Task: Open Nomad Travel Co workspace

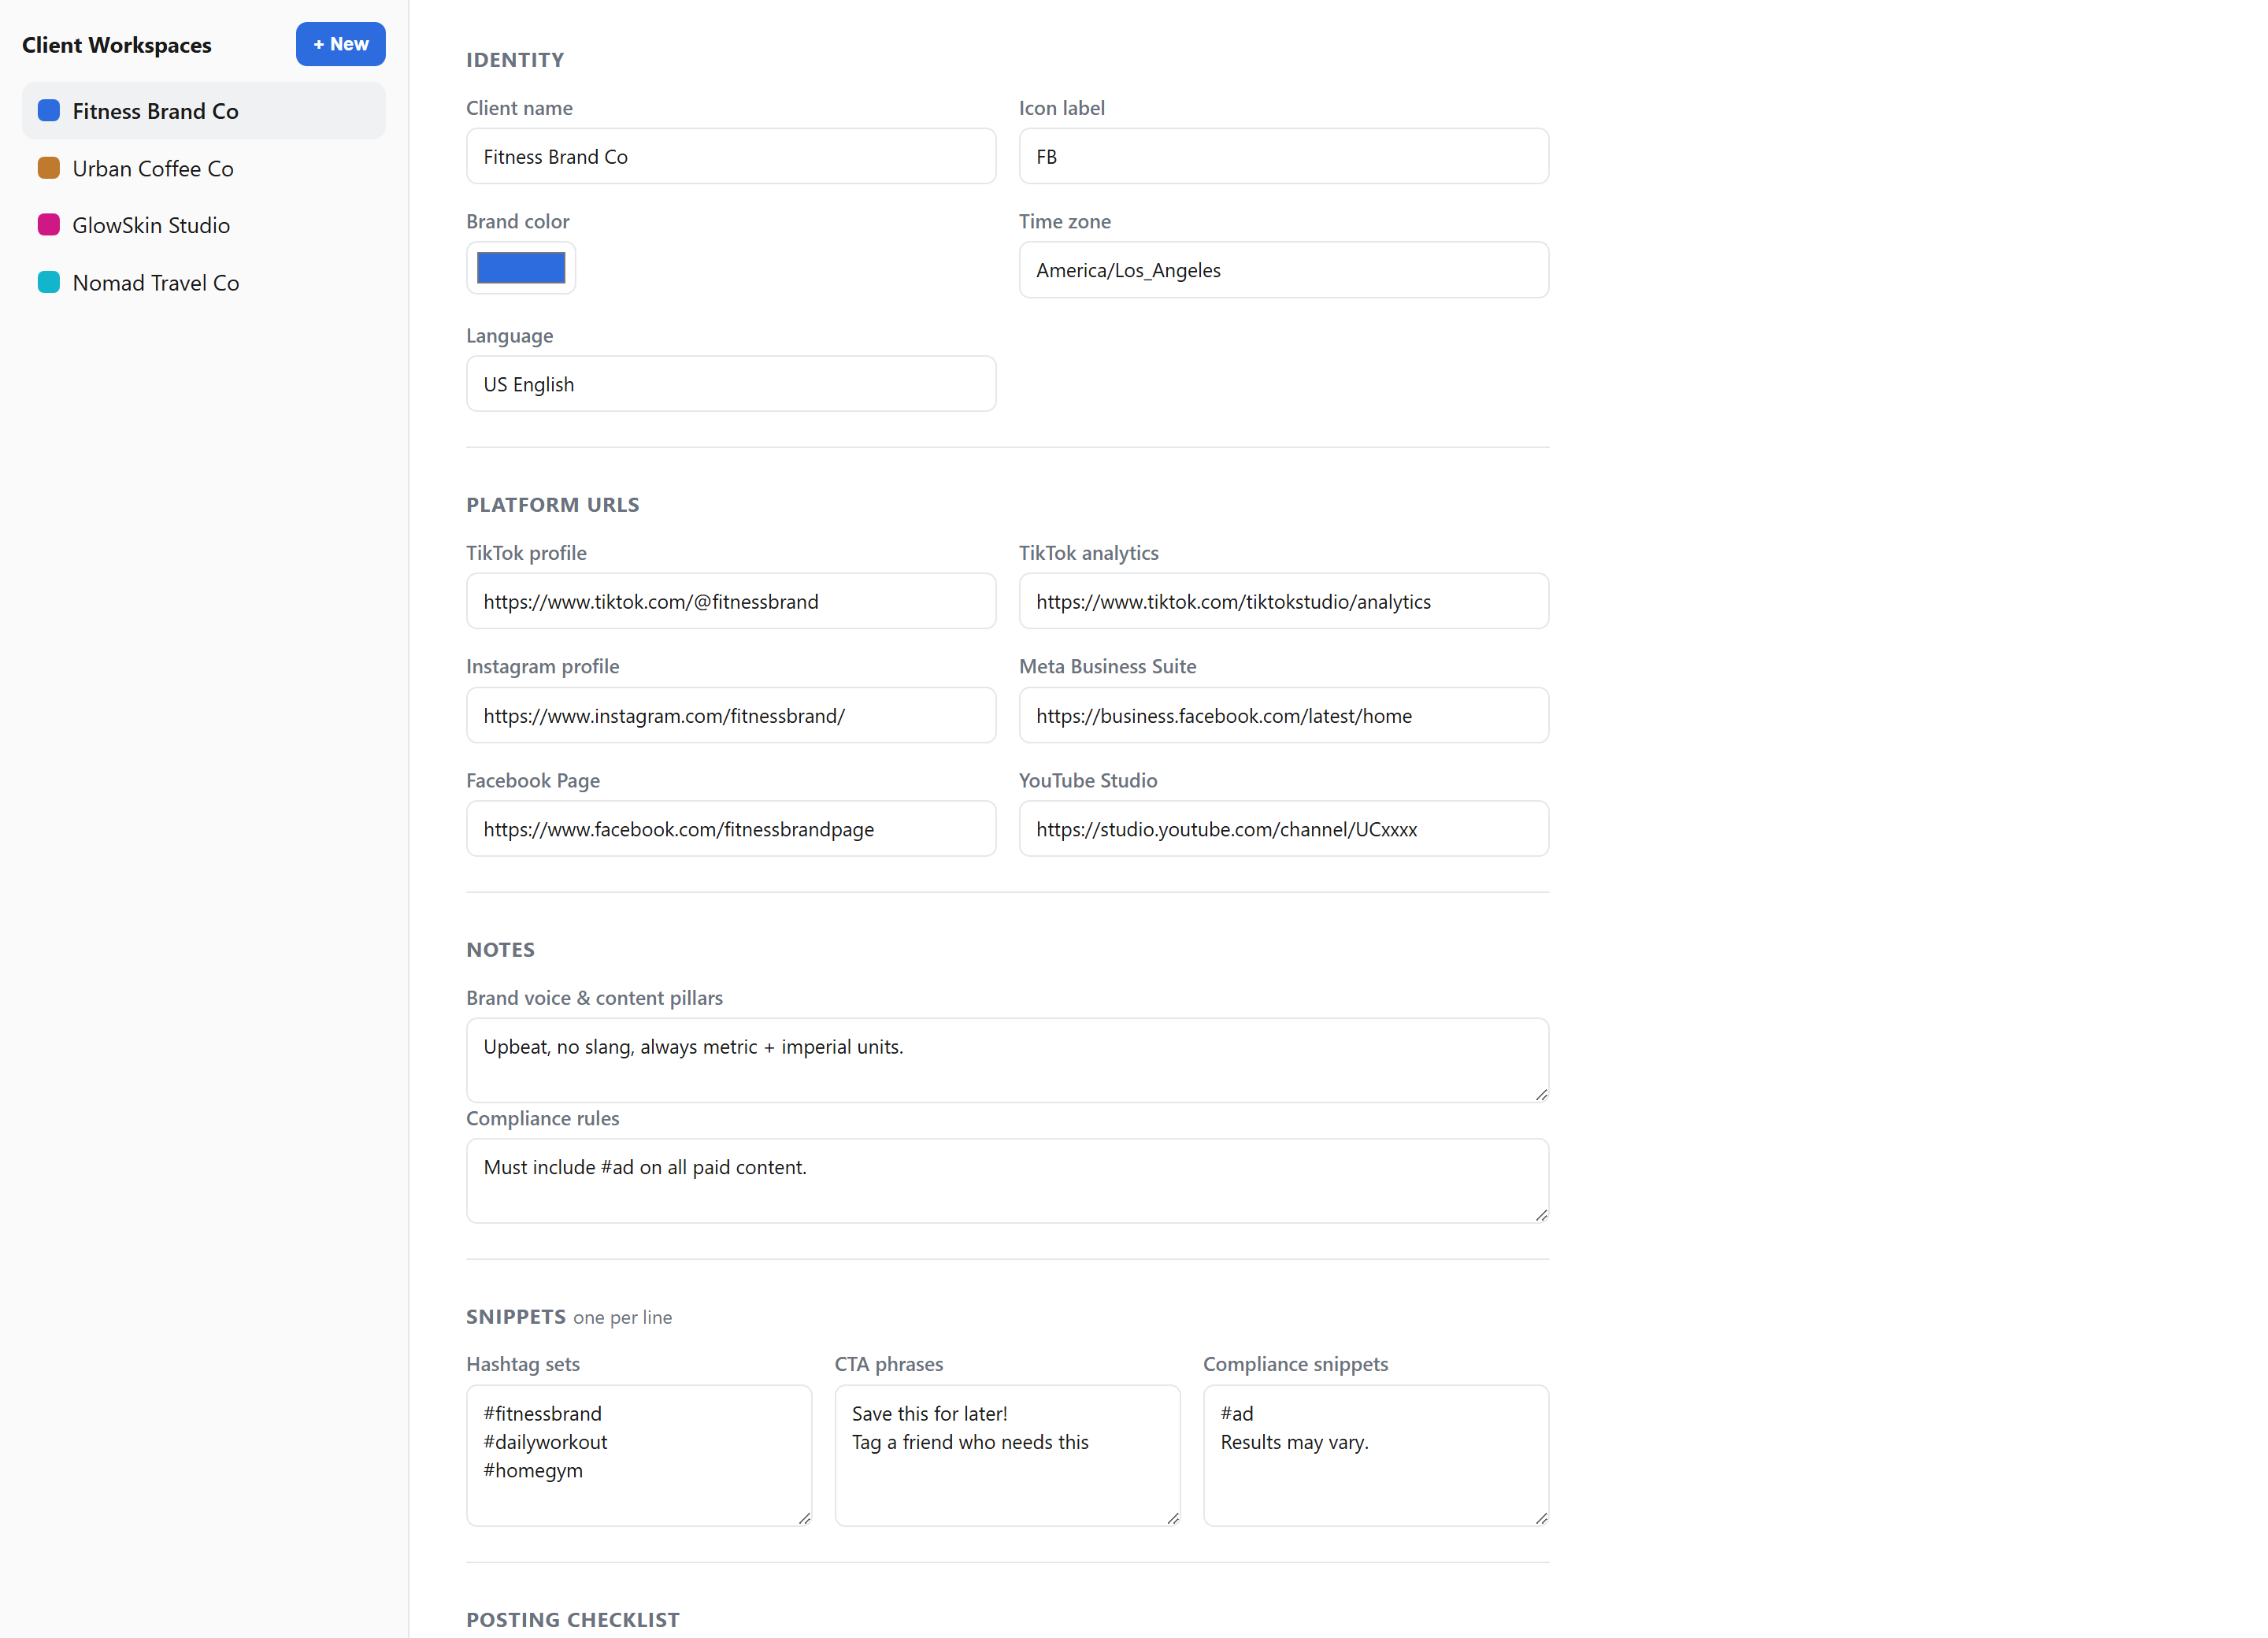Action: (x=203, y=282)
